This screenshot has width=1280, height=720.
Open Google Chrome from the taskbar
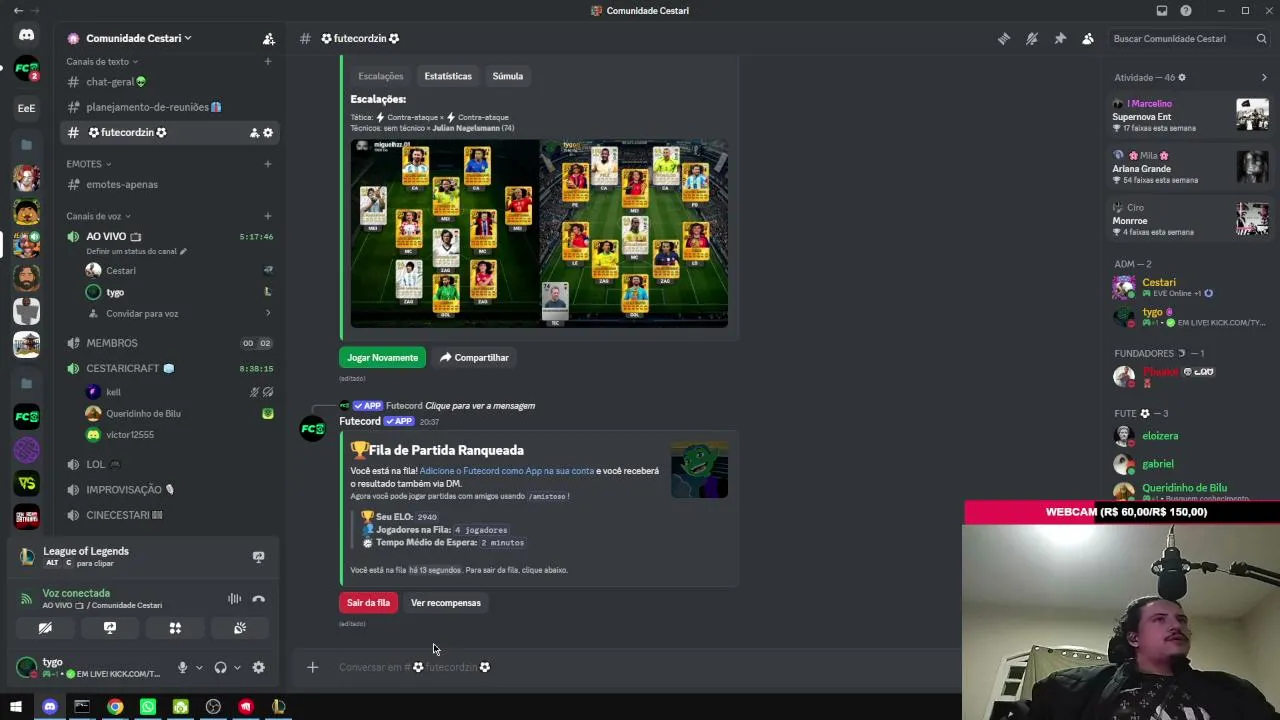tap(115, 707)
